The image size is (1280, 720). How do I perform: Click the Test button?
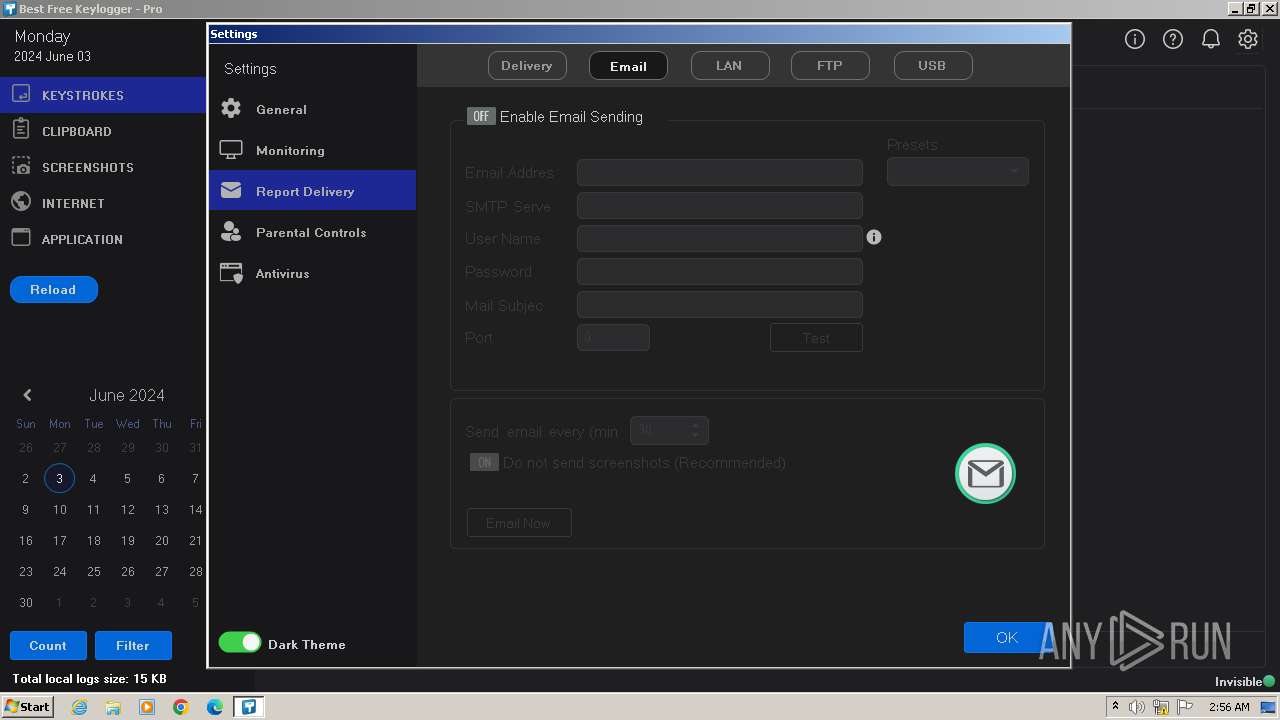[x=816, y=338]
